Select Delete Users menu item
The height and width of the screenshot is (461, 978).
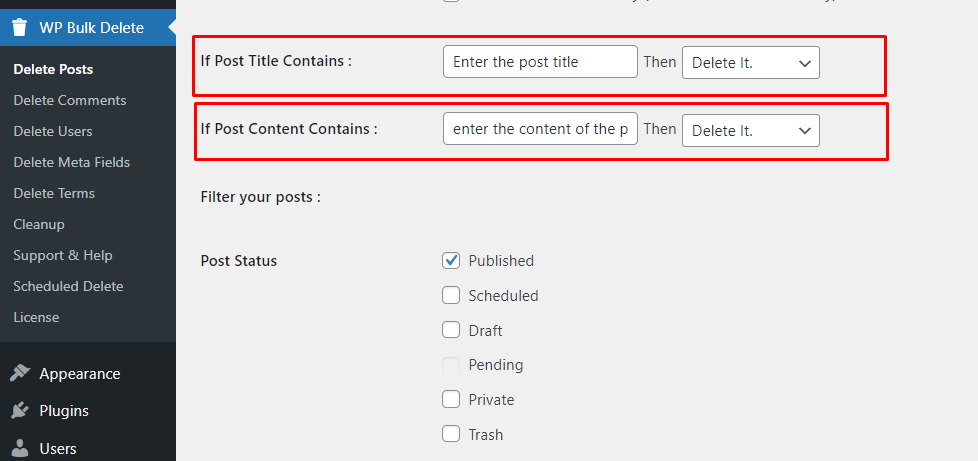53,132
